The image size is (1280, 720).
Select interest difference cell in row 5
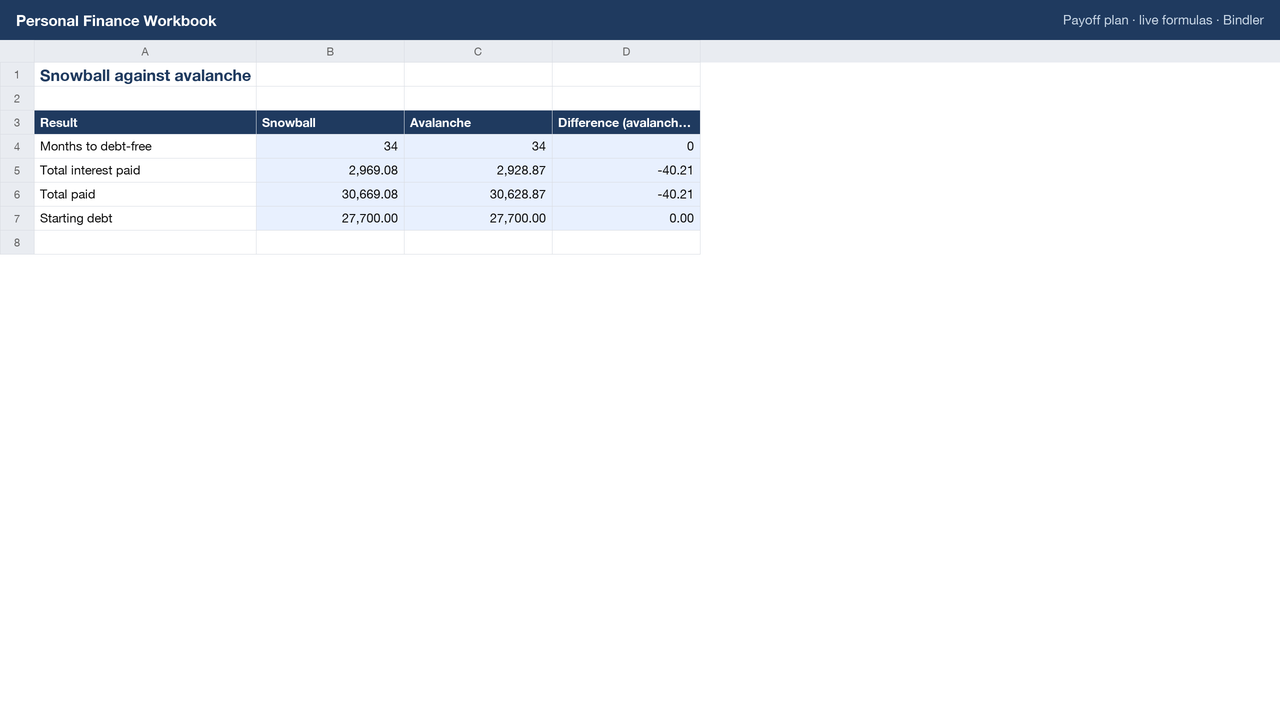point(626,171)
